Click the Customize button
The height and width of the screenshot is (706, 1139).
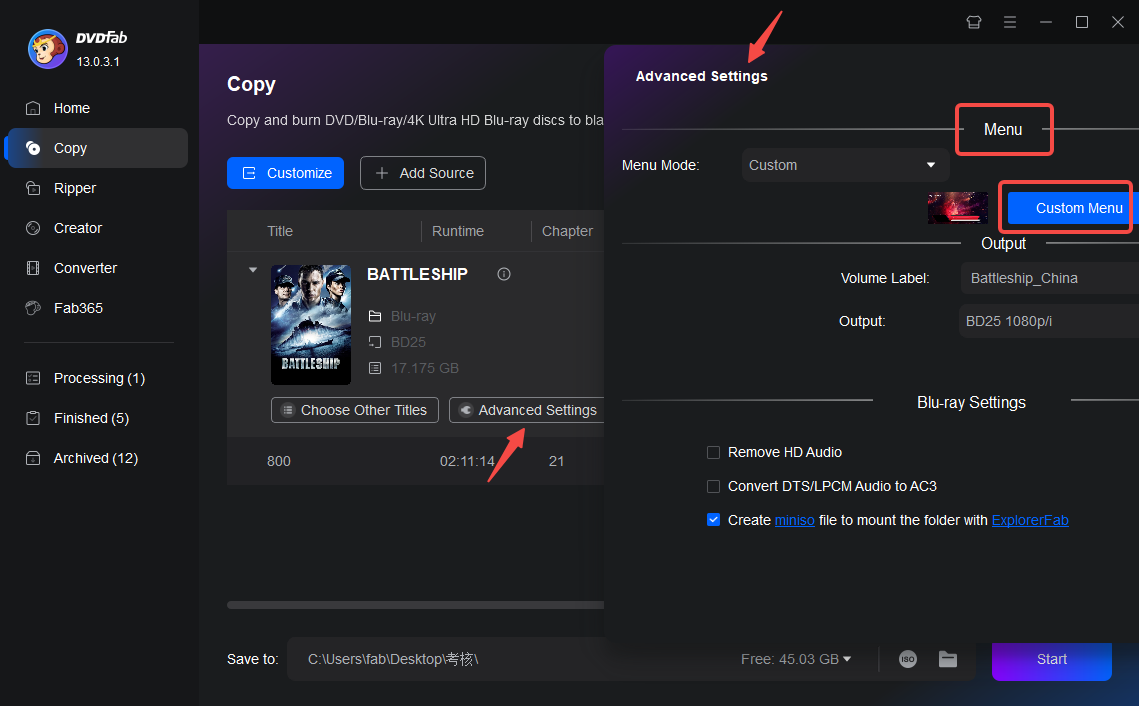tap(285, 173)
